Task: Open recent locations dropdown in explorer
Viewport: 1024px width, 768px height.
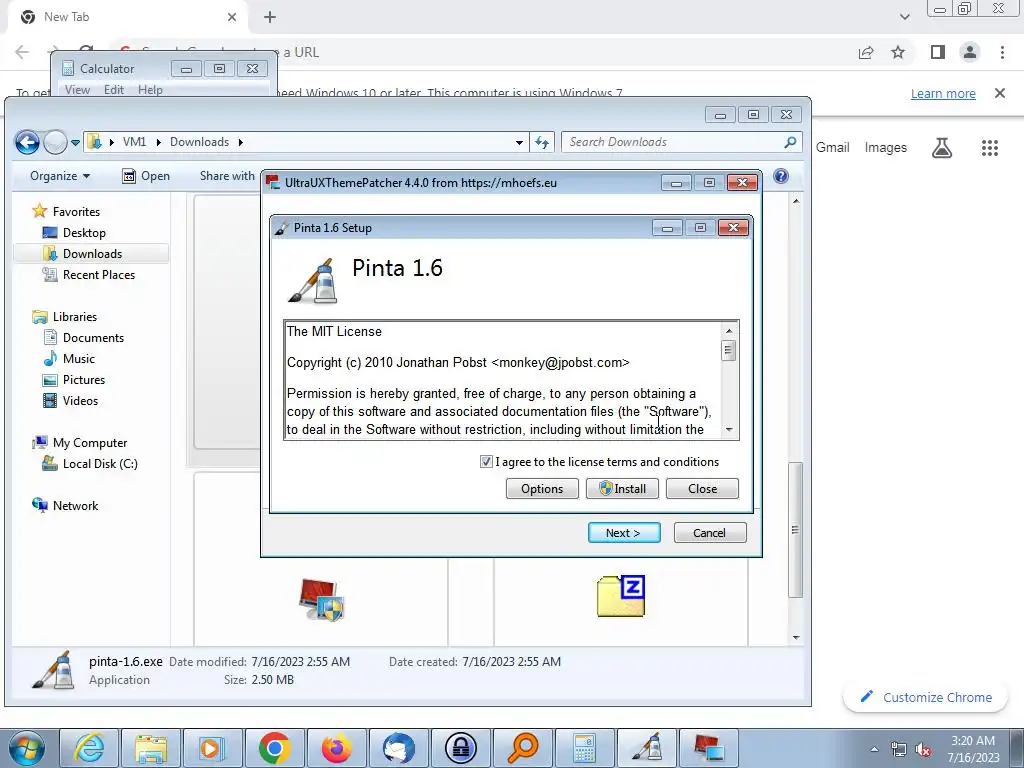Action: pyautogui.click(x=76, y=142)
